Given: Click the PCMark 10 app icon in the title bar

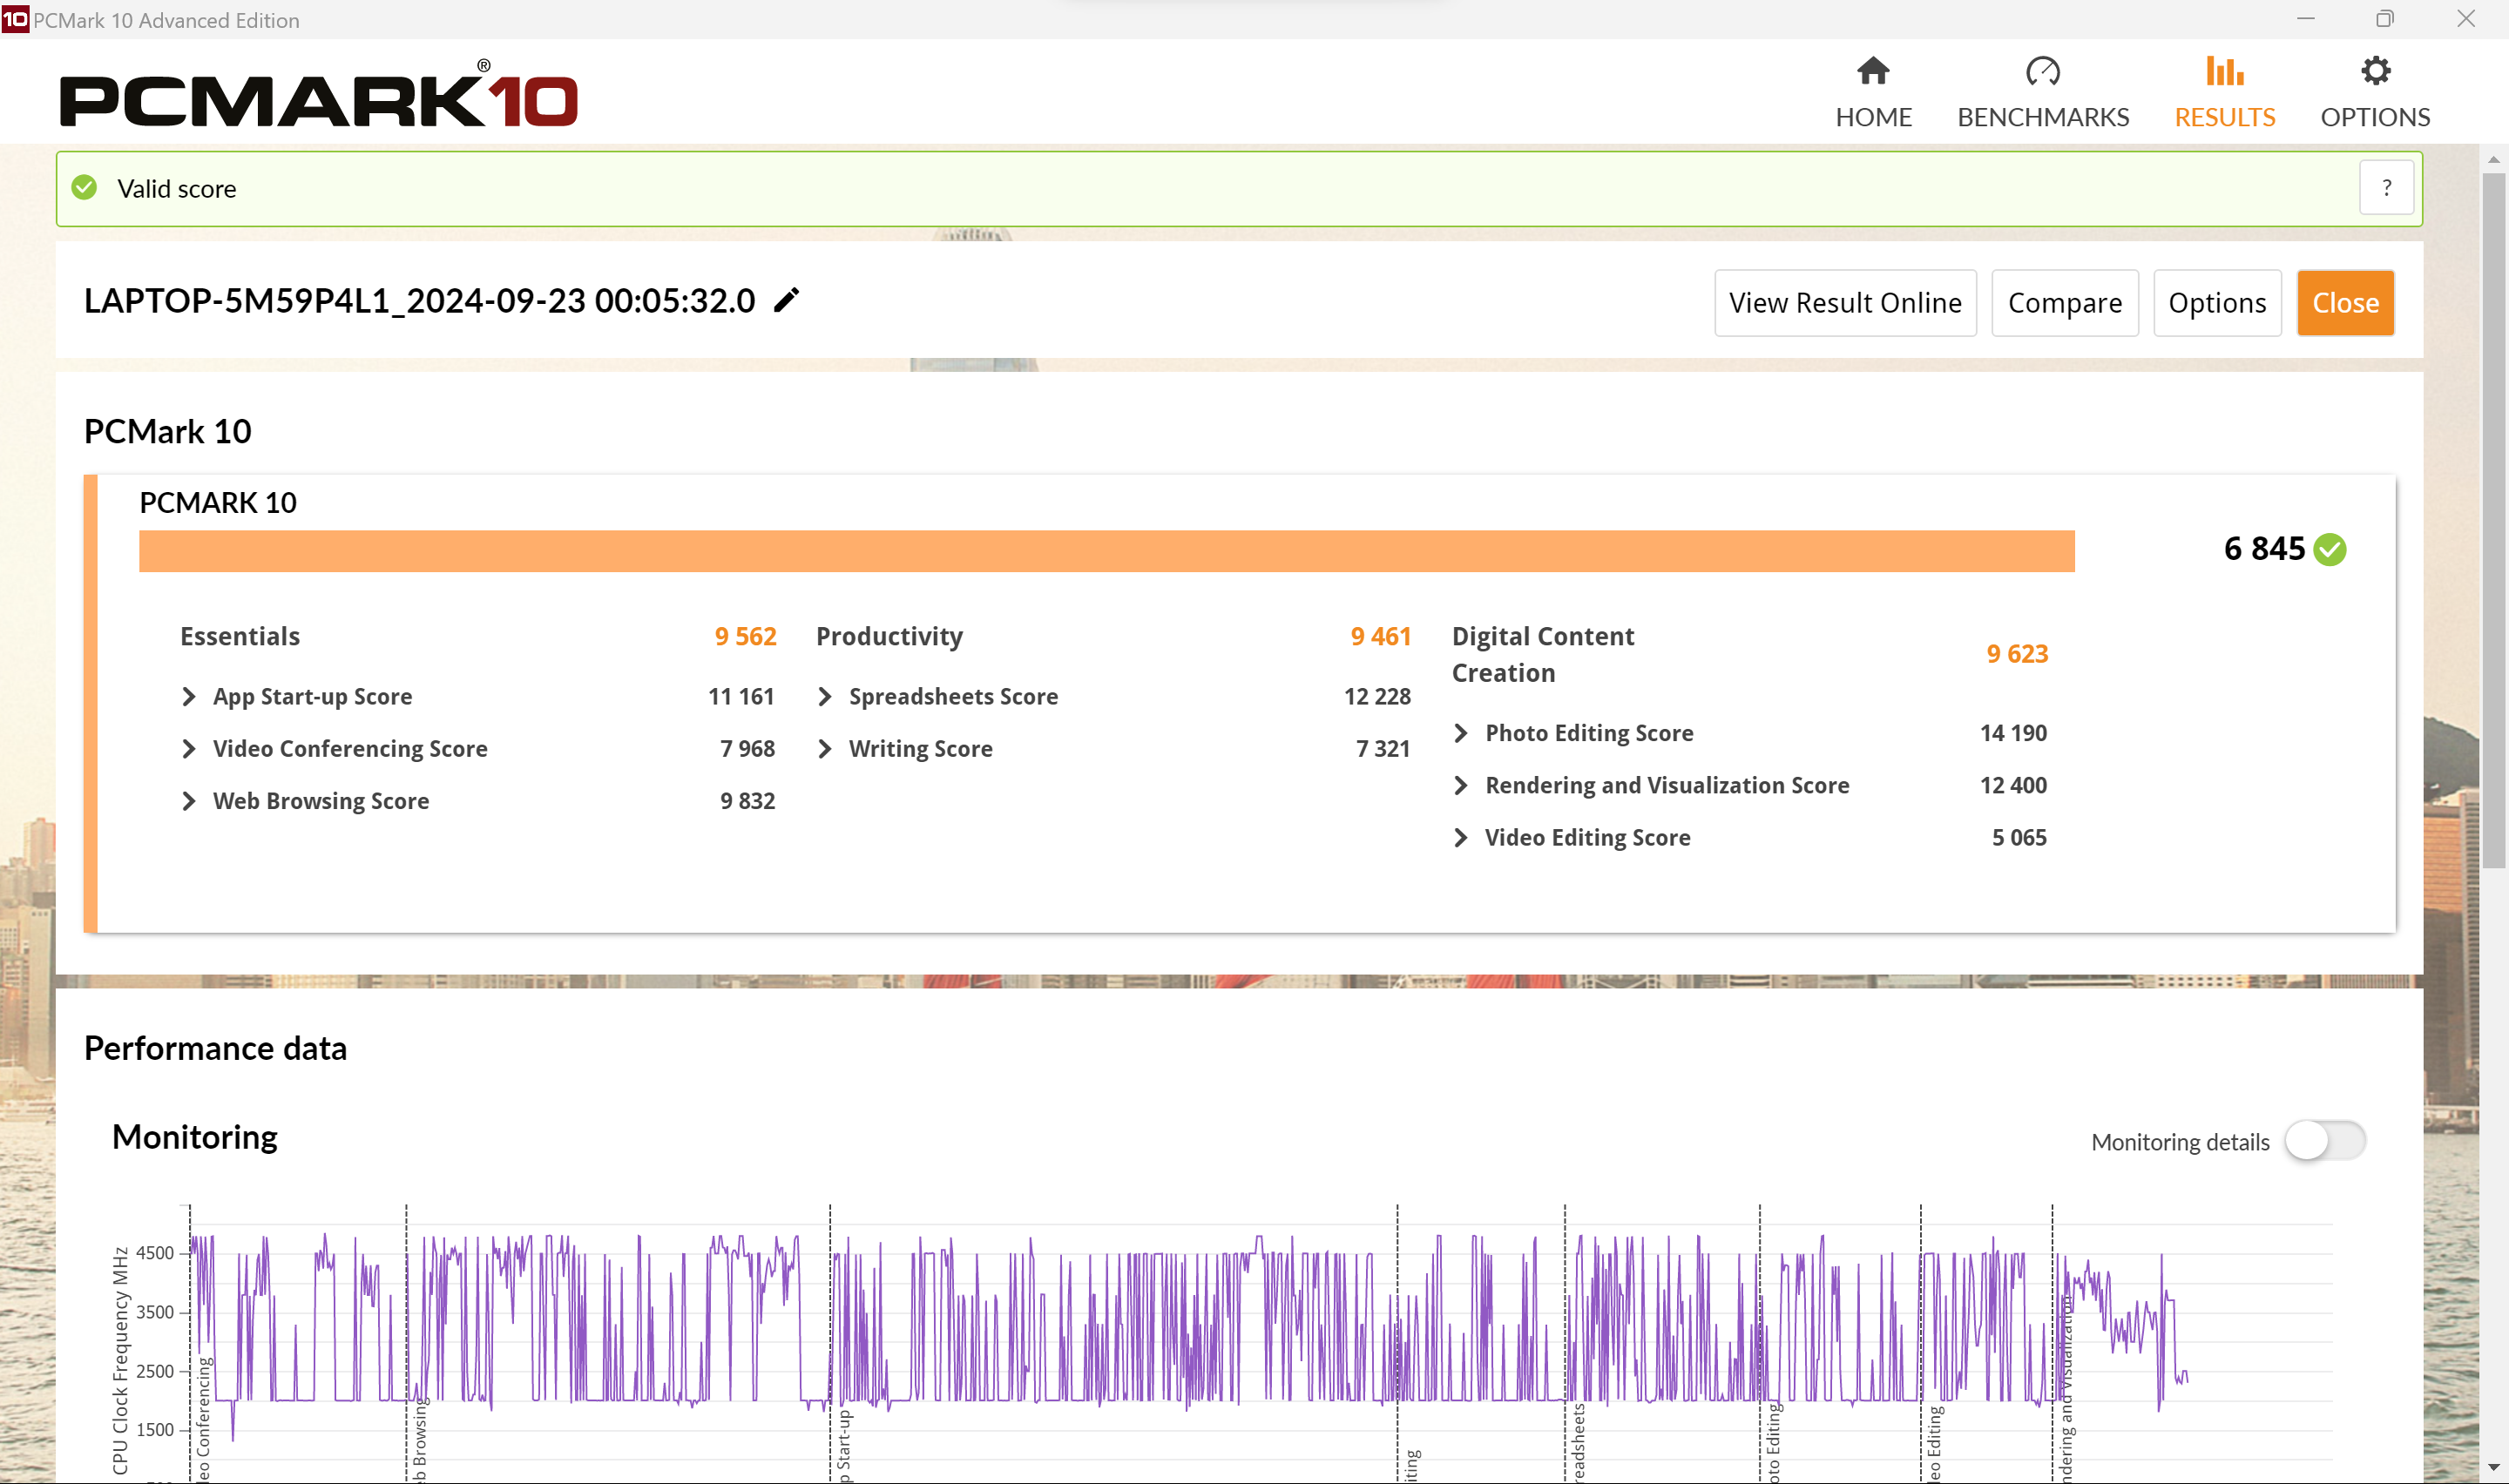Looking at the screenshot, I should pos(15,19).
